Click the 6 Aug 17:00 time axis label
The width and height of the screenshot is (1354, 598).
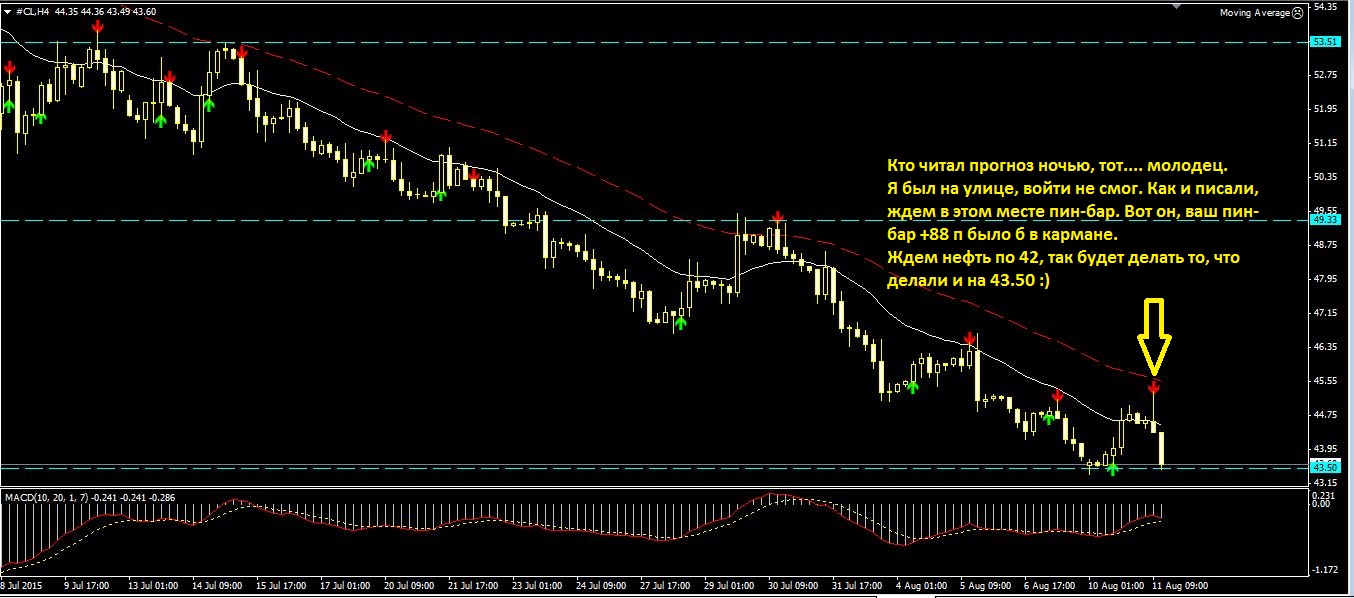(x=1048, y=584)
